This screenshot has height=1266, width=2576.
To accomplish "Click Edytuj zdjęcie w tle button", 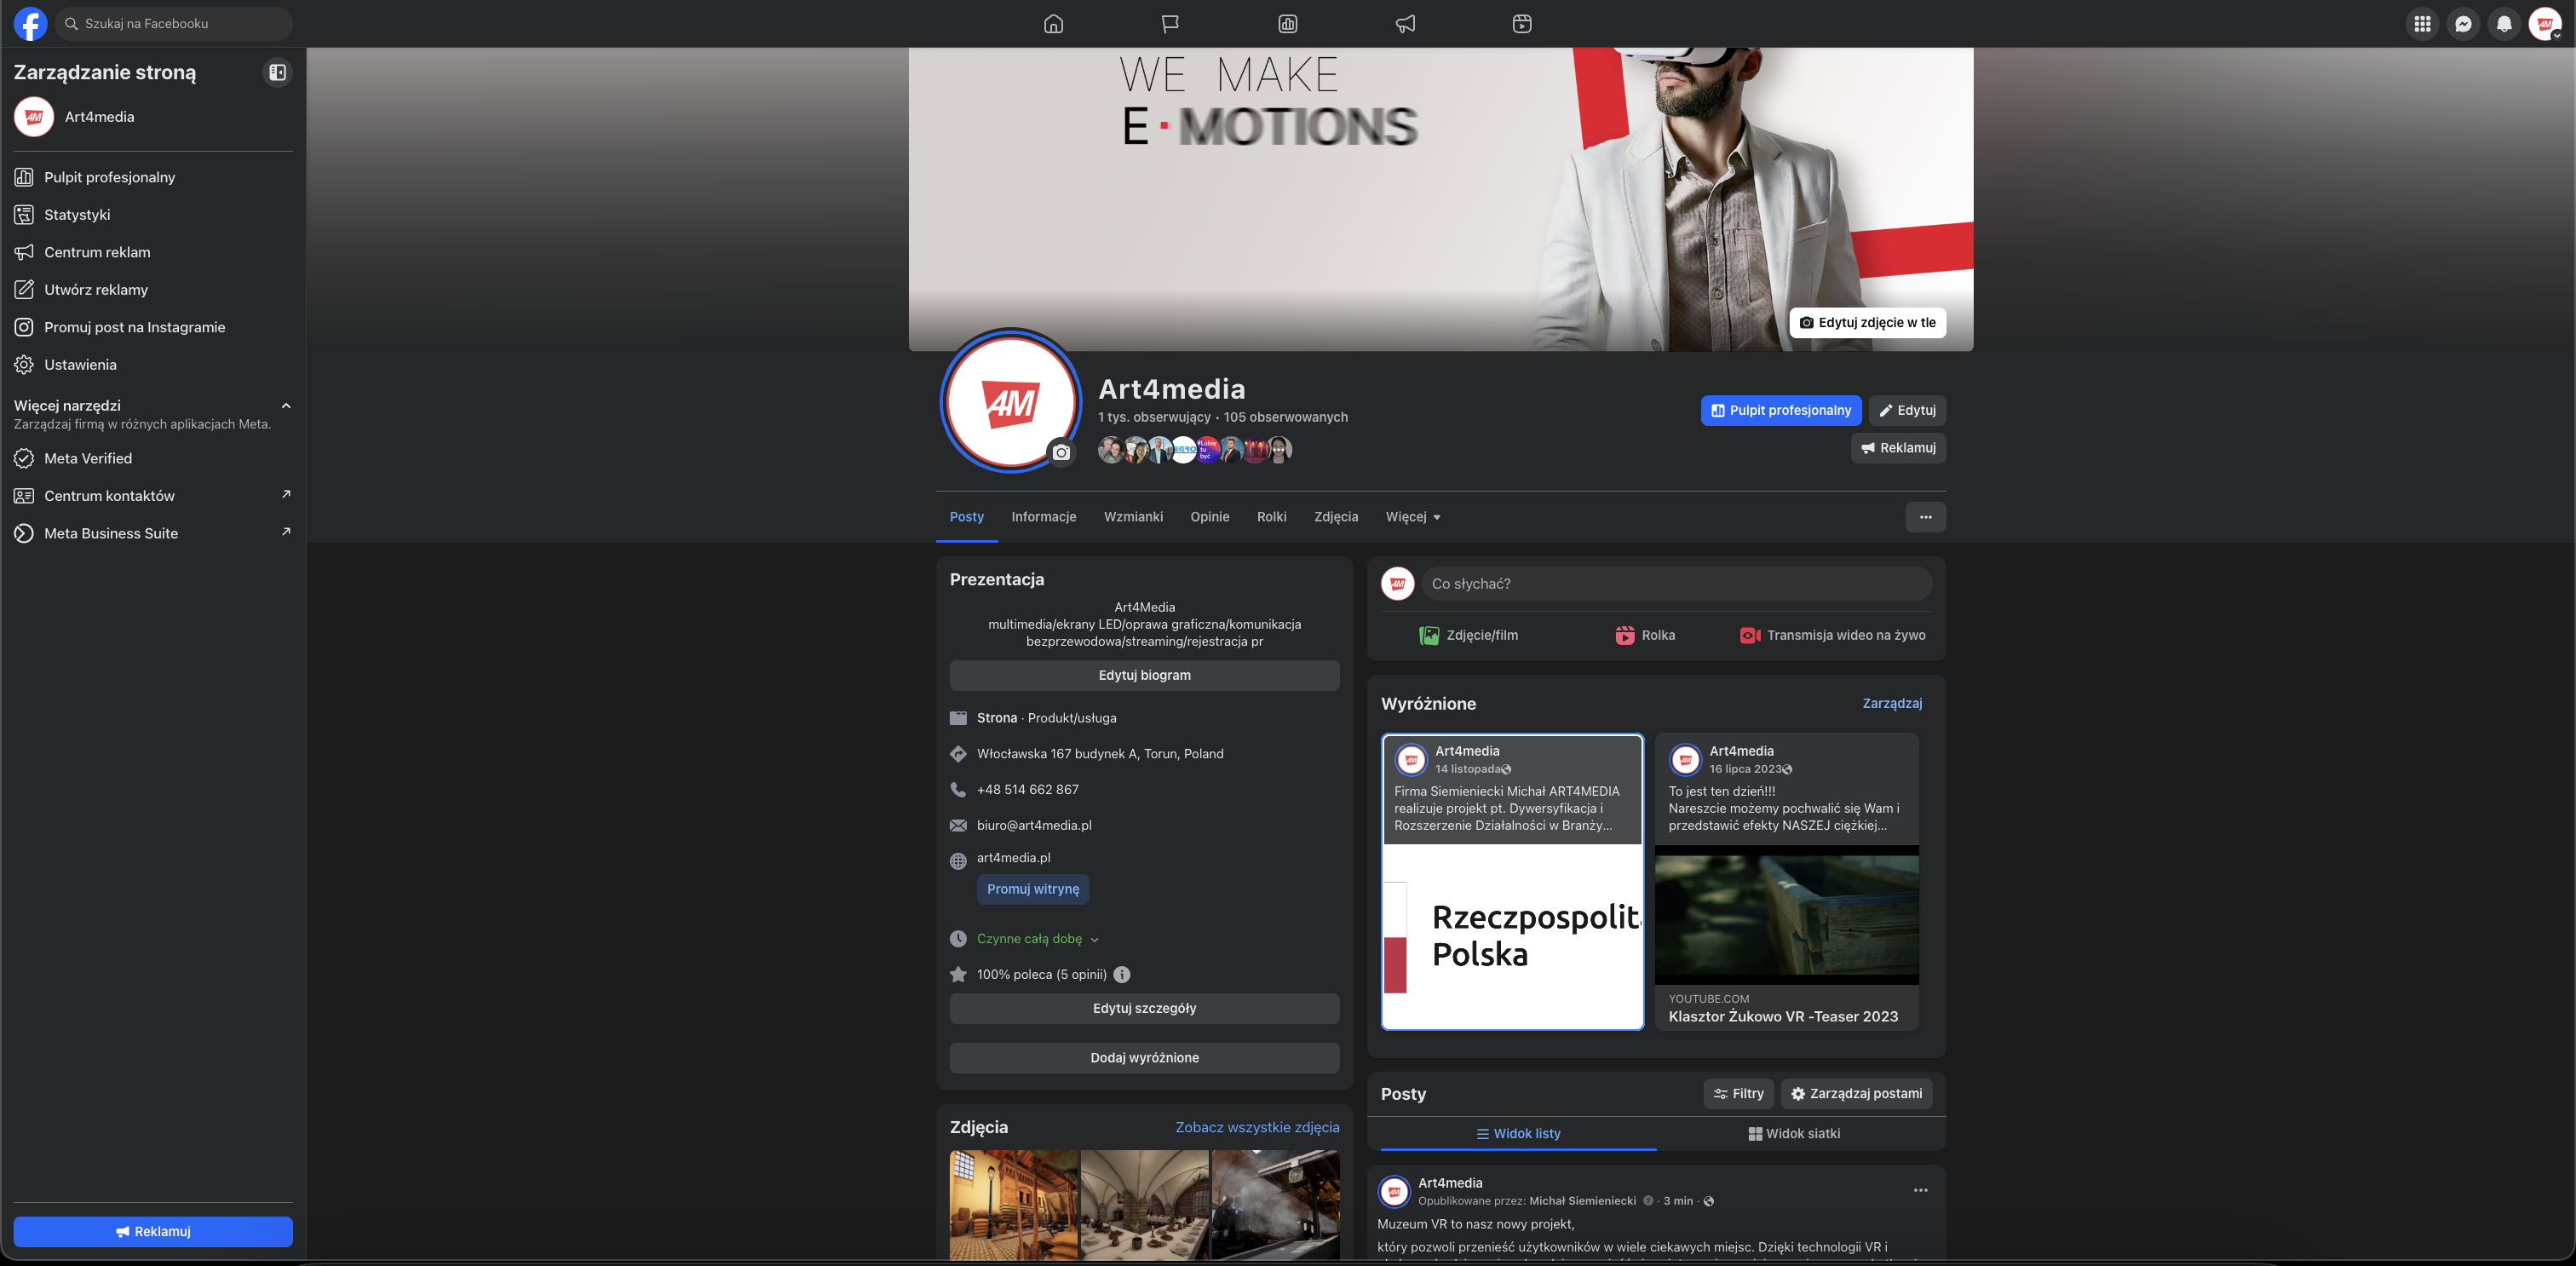I will point(1866,323).
